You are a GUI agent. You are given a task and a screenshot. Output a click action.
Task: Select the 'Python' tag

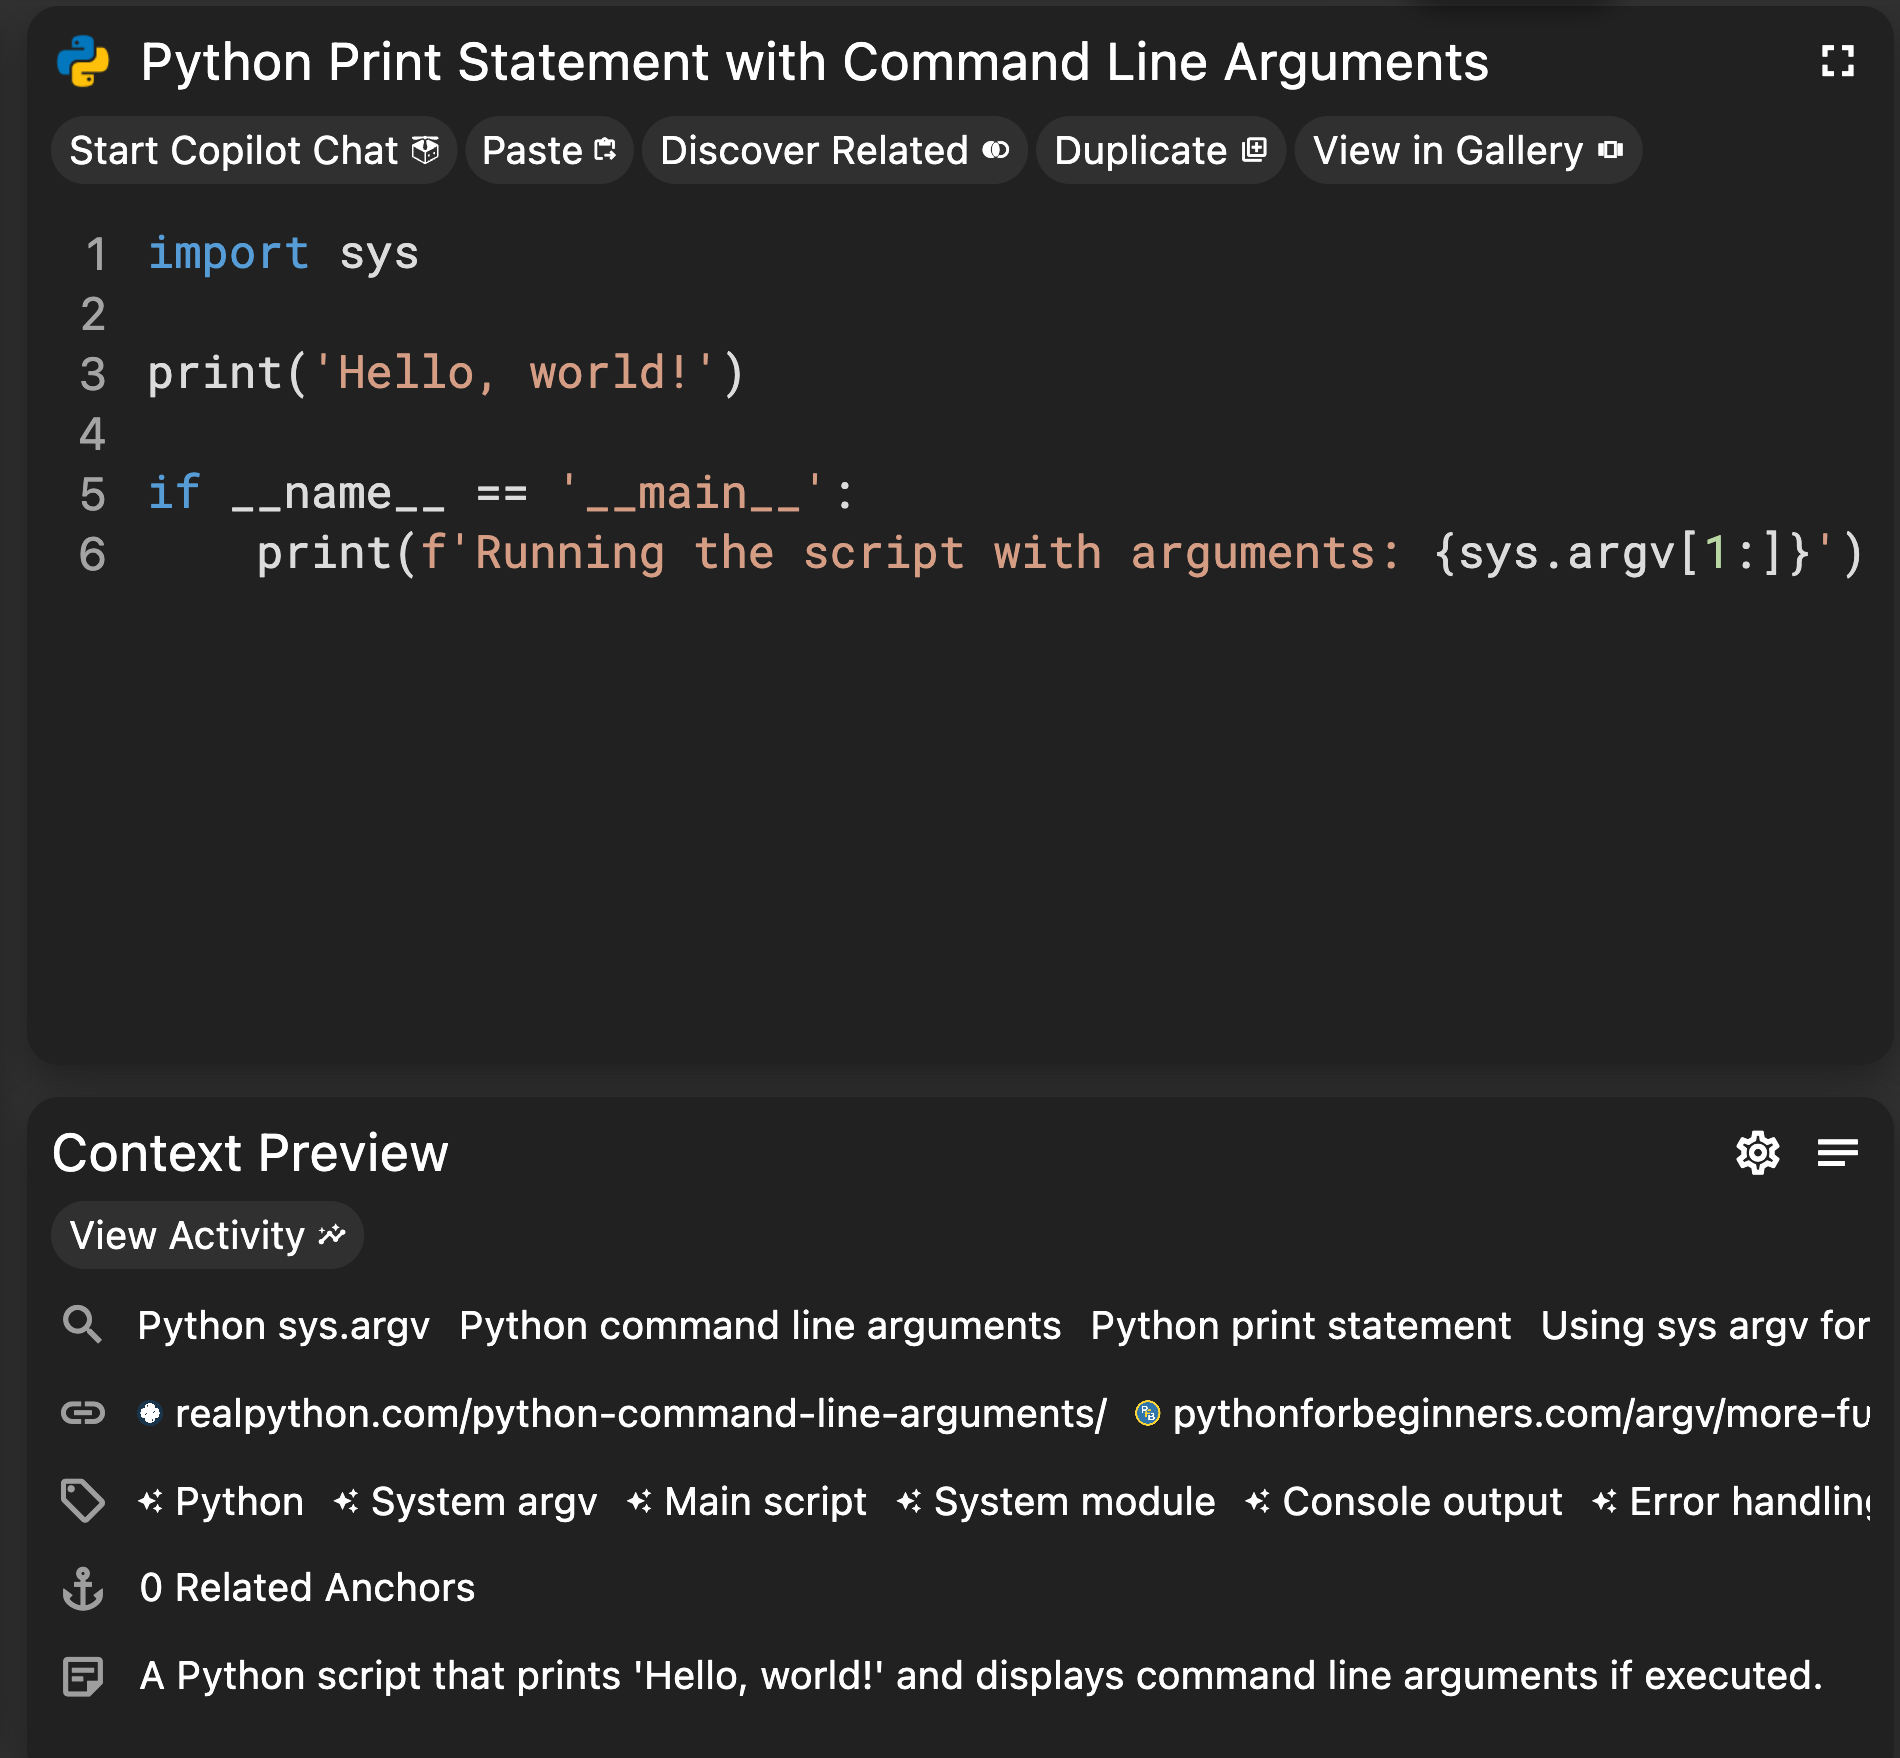tap(221, 1501)
